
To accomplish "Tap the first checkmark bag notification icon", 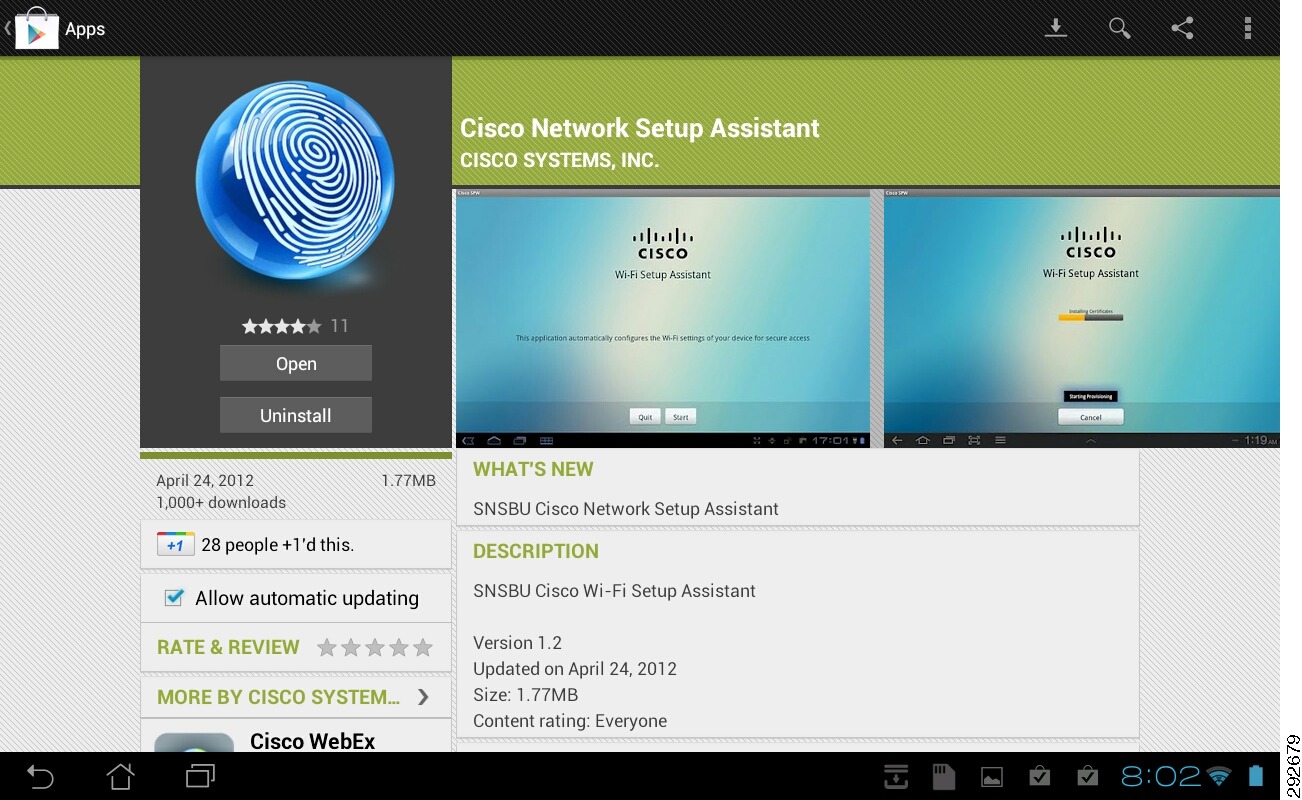I will click(1039, 776).
